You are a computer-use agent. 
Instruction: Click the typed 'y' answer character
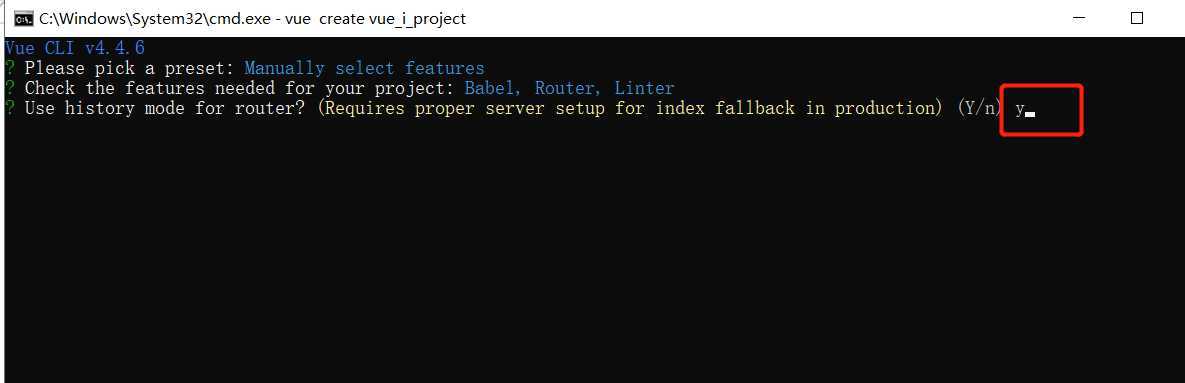click(x=1019, y=110)
